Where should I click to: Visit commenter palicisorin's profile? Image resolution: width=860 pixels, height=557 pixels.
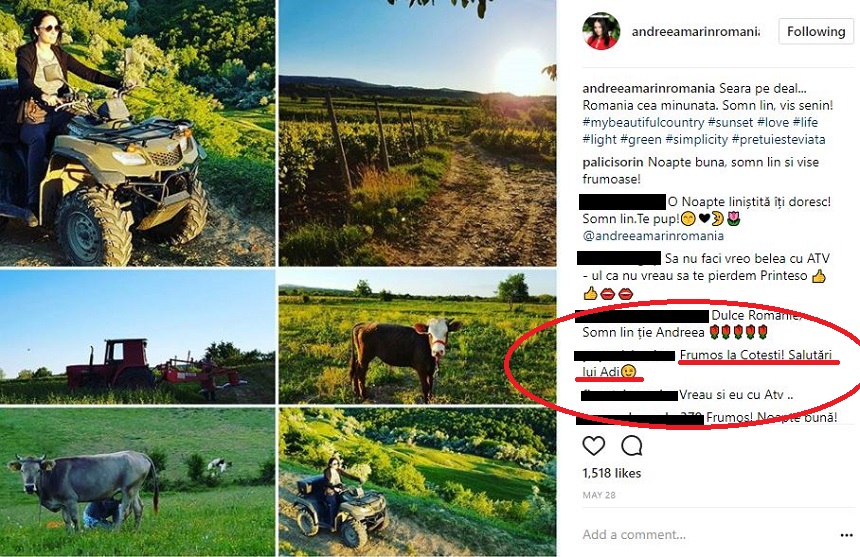(617, 161)
